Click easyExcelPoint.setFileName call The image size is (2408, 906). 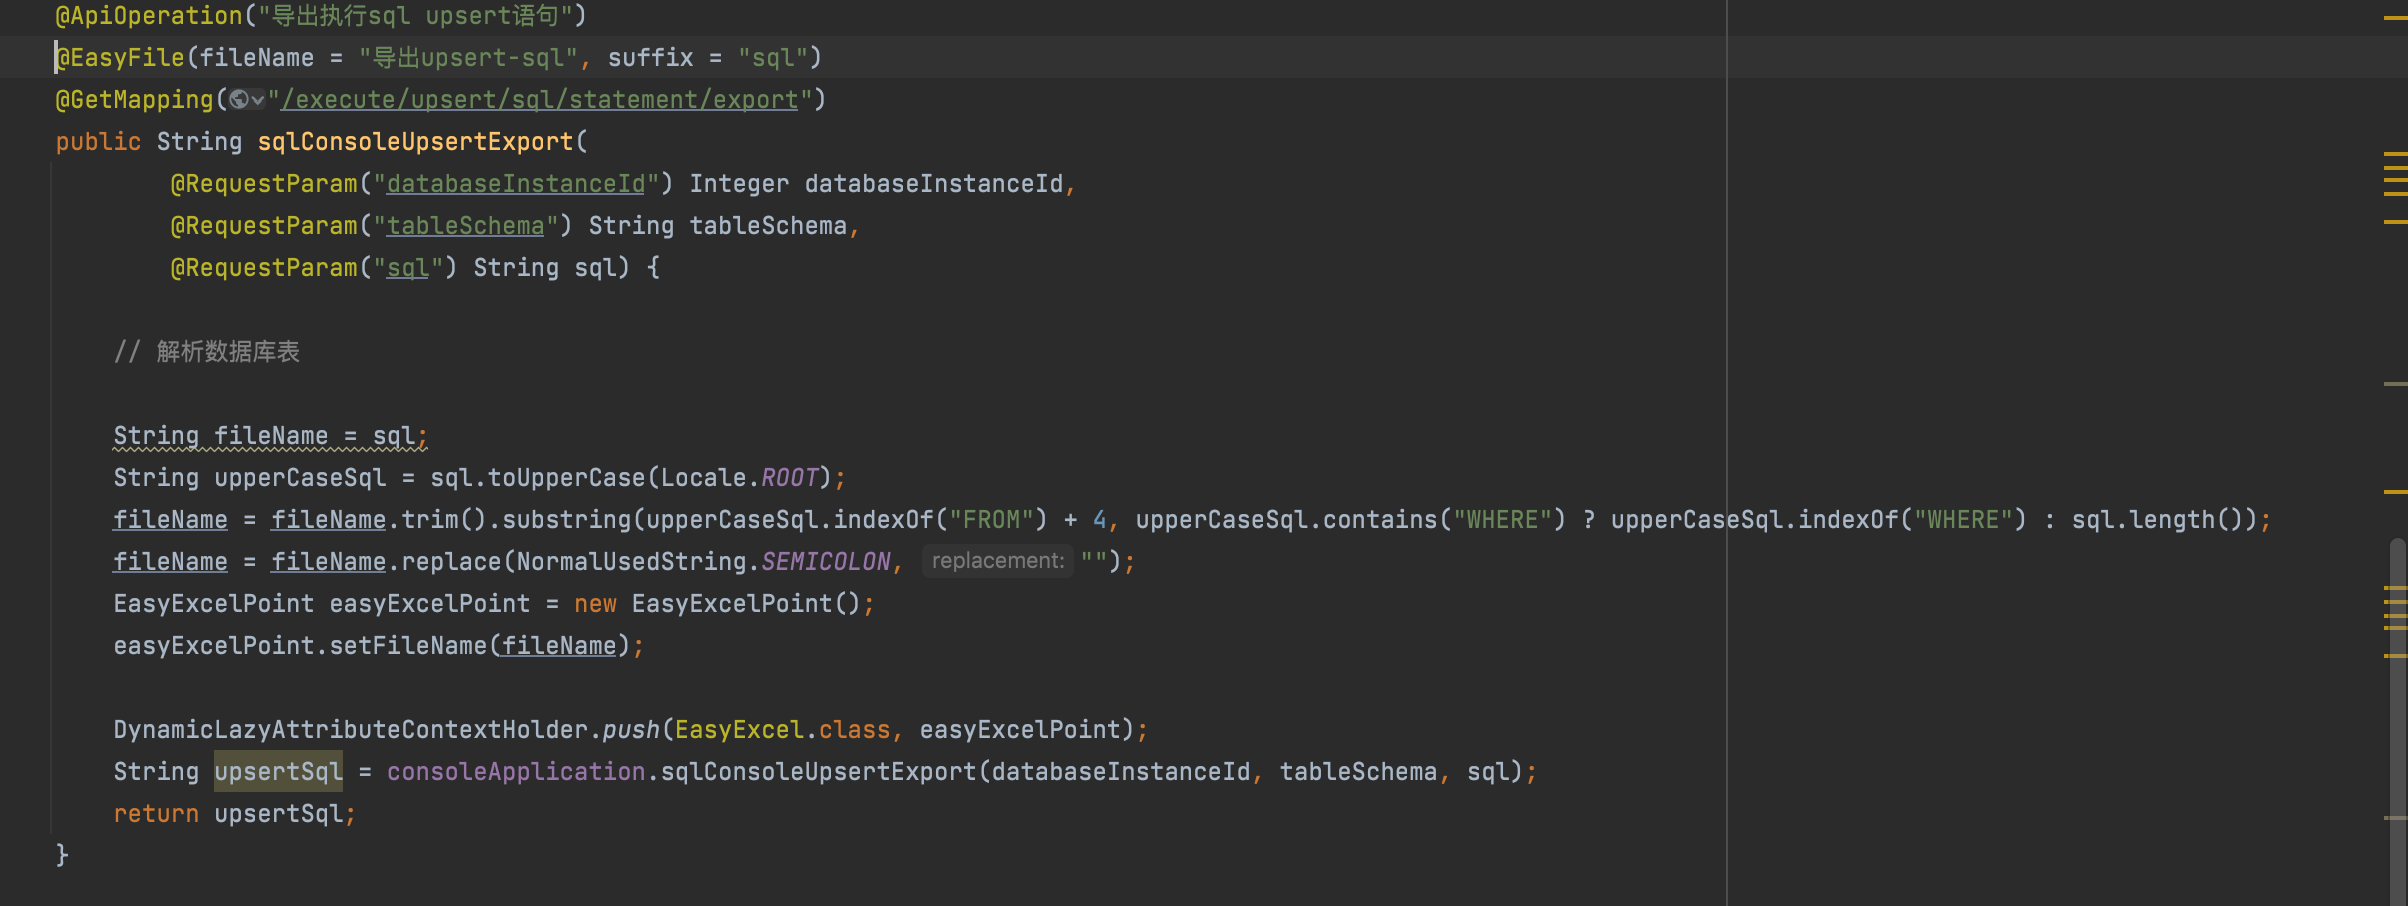point(372,646)
